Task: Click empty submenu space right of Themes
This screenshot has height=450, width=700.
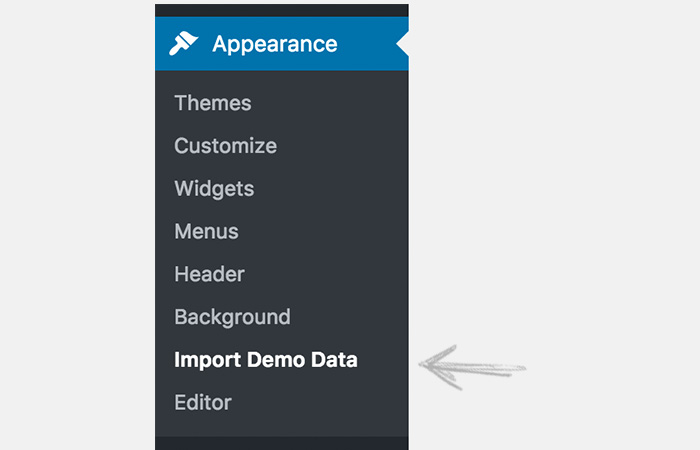Action: [329, 103]
